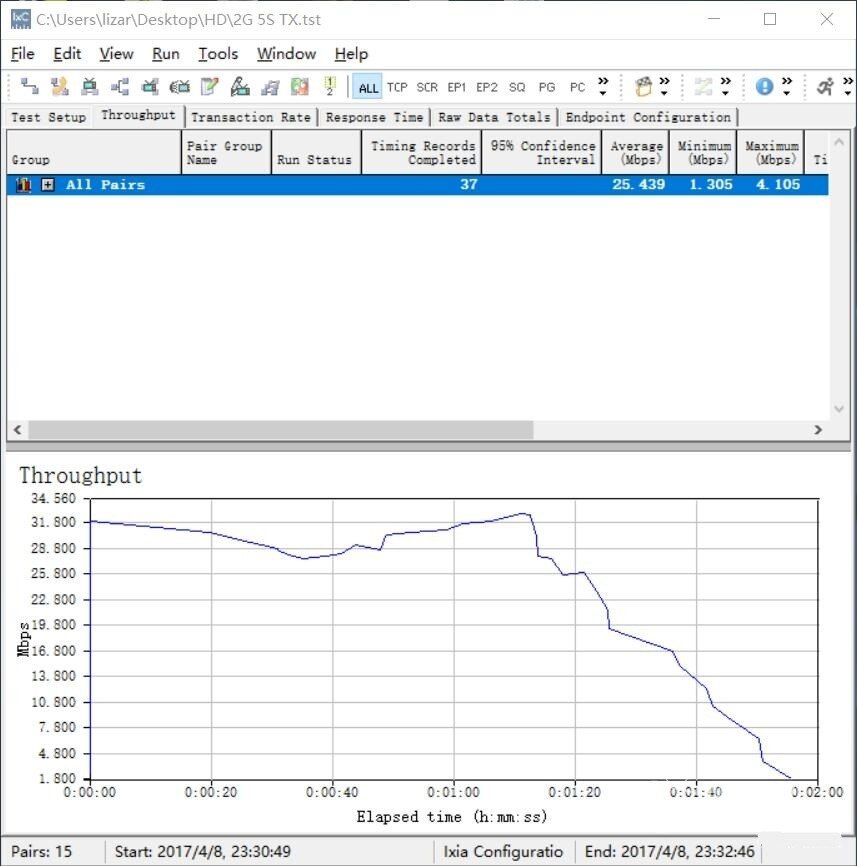Click the SQ toolbar button
Image resolution: width=857 pixels, height=866 pixels.
(517, 87)
